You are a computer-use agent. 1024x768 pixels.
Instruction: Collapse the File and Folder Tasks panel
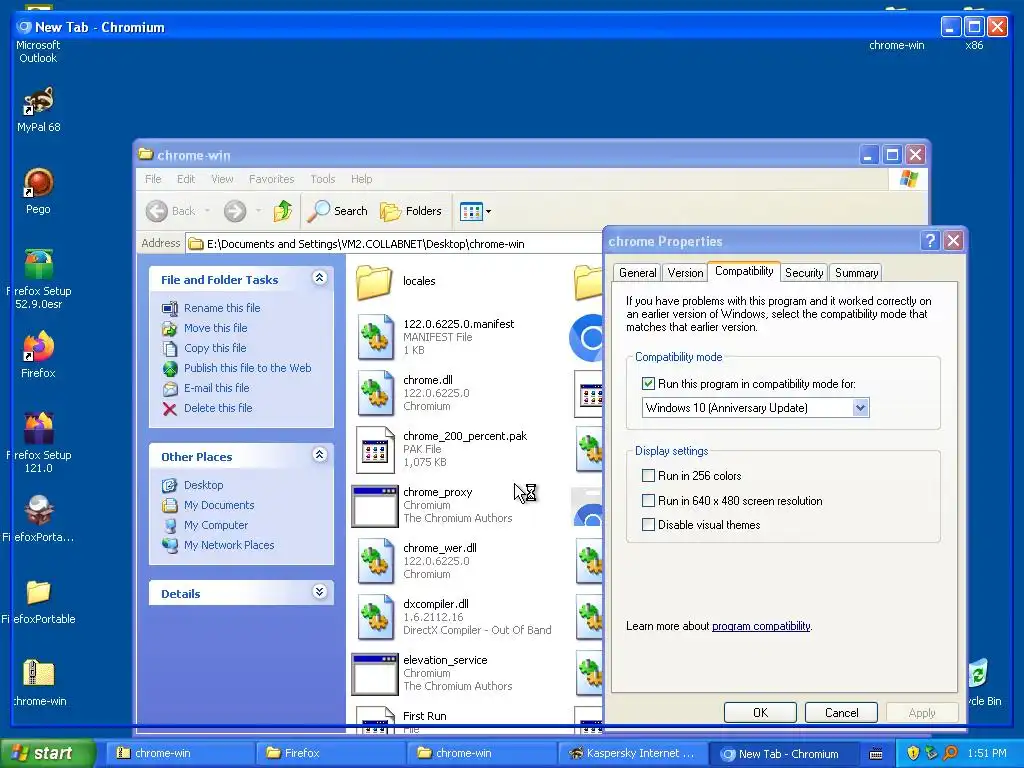[x=319, y=278]
